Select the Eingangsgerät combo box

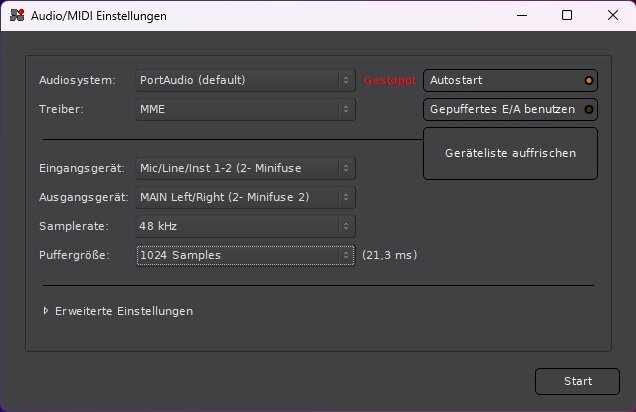[245, 168]
